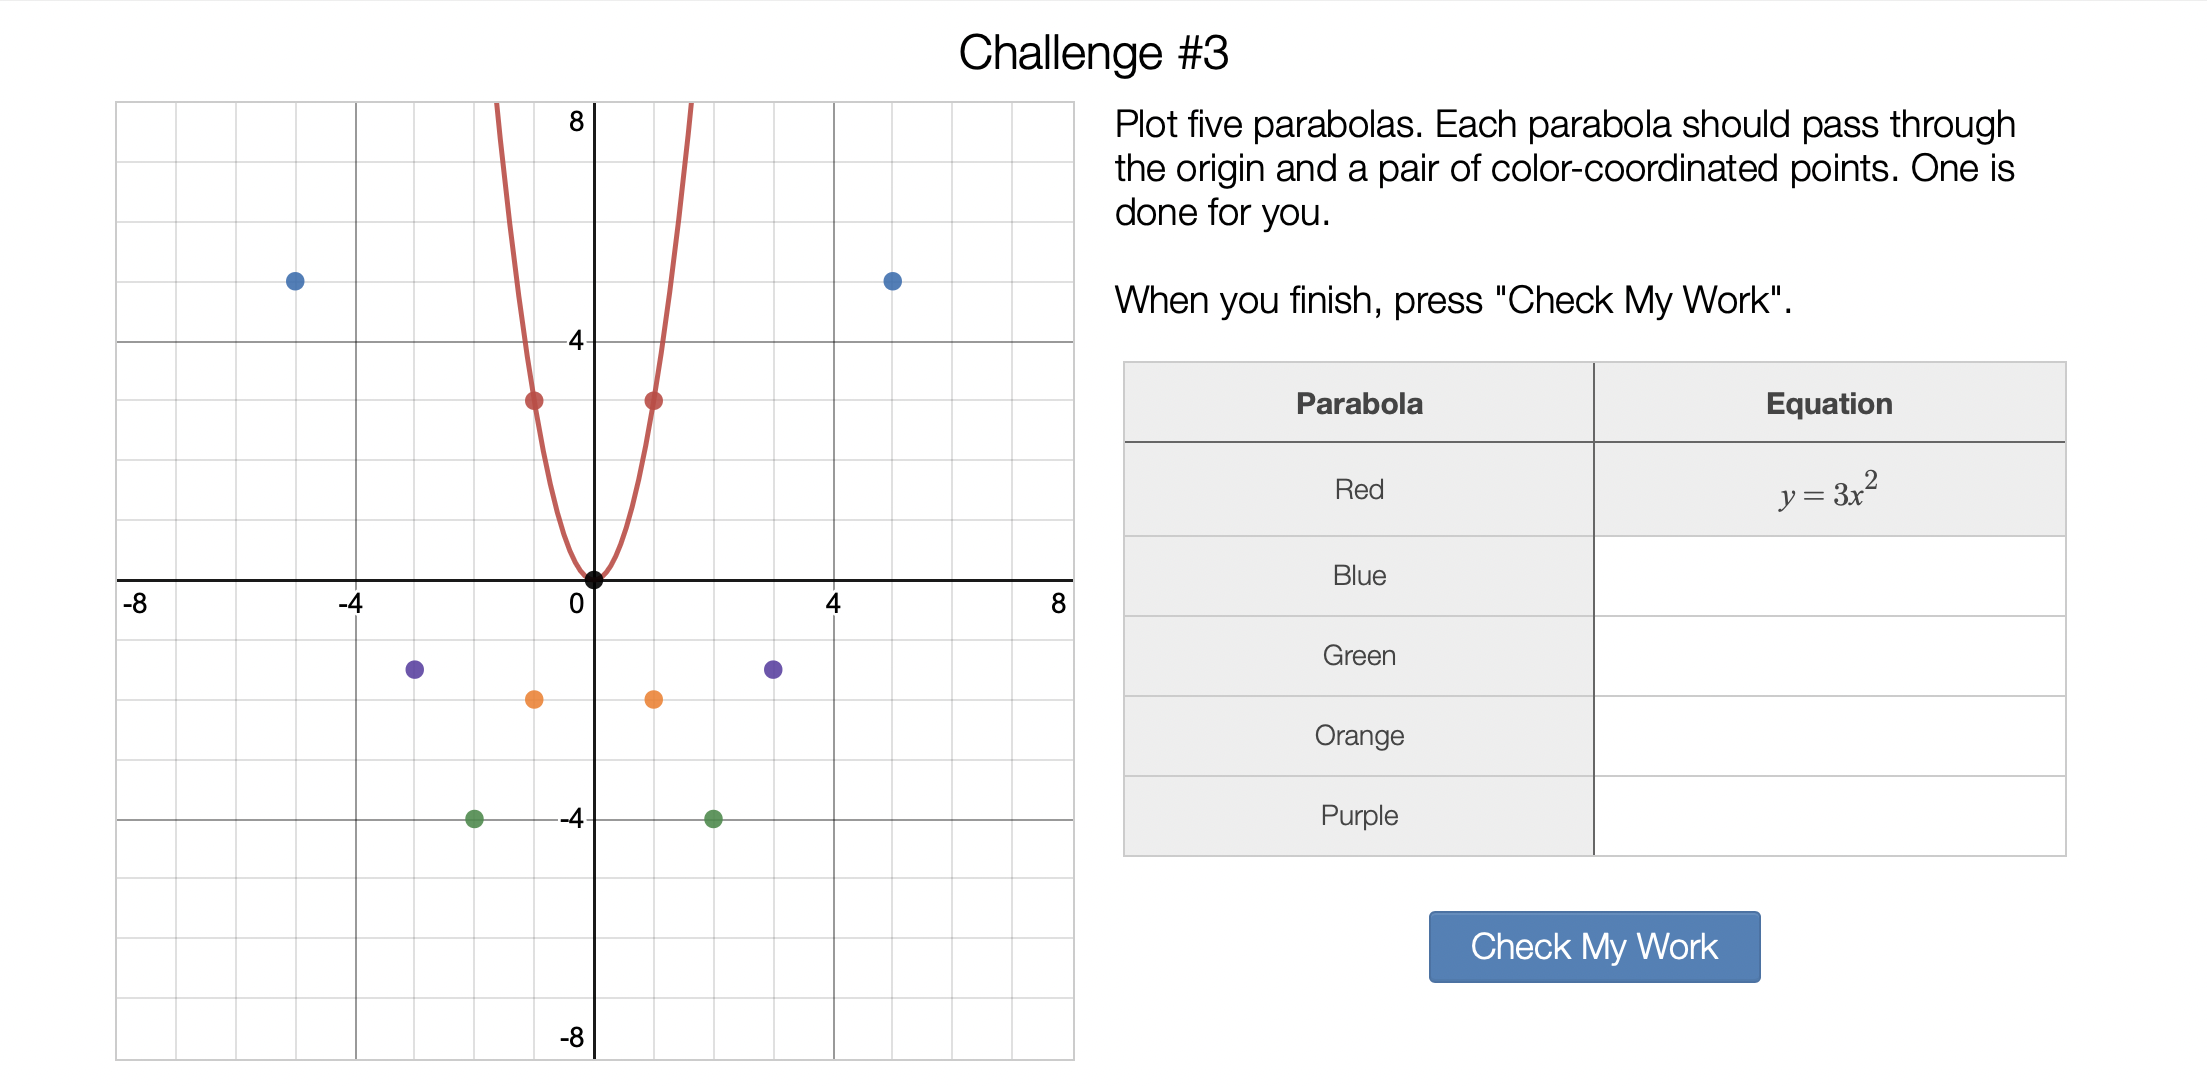Click the Challenge #3 title
Screen dimensions: 2207x1087
pos(1093,53)
